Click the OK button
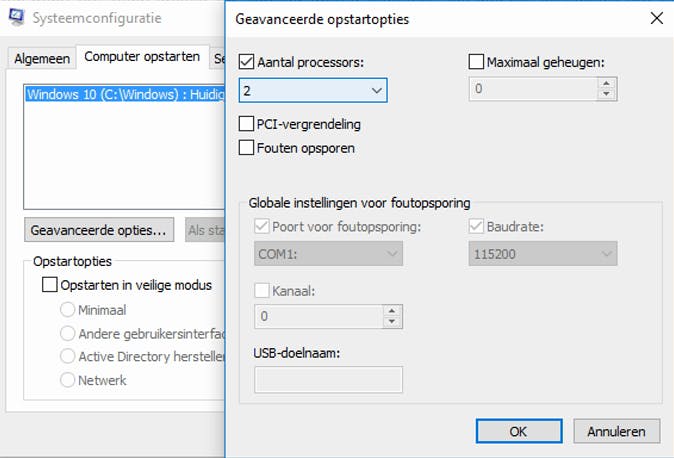Viewport: 674px width, 458px height. (518, 432)
